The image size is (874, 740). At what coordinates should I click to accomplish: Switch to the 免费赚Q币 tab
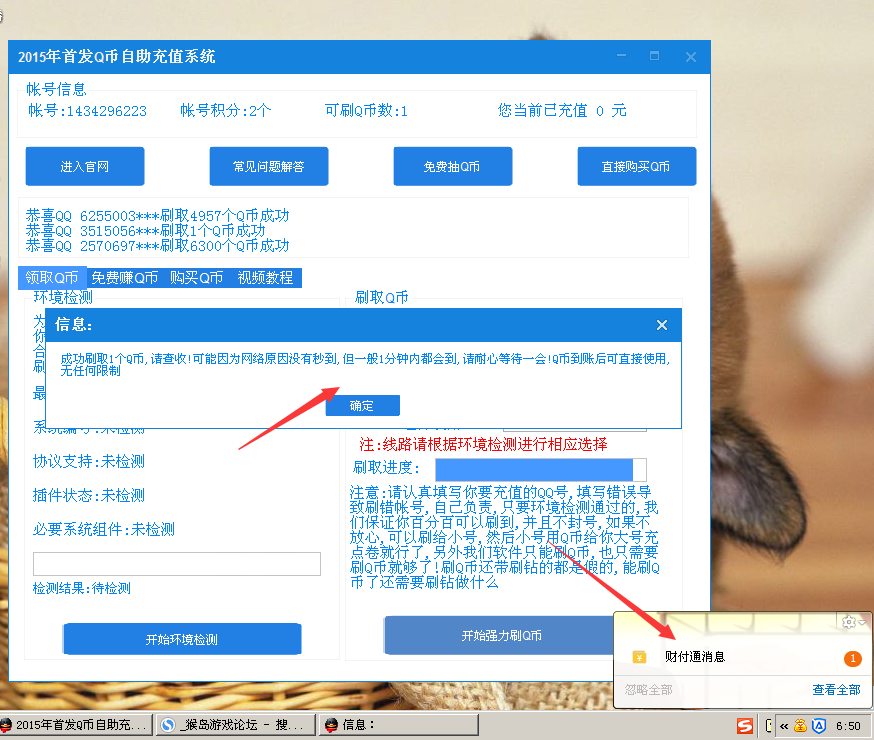tap(123, 277)
